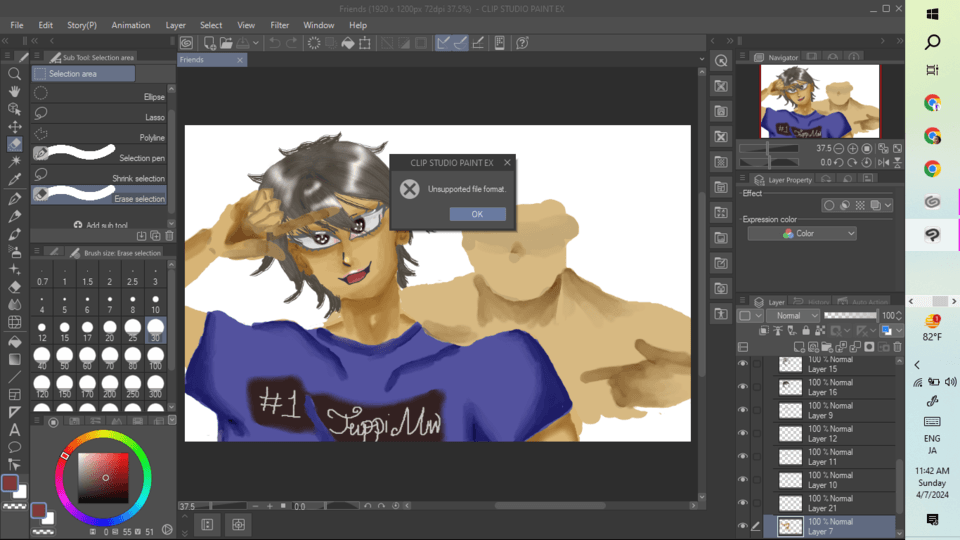The height and width of the screenshot is (540, 960).
Task: Toggle Snap to Special Ruler
Action: (460, 43)
